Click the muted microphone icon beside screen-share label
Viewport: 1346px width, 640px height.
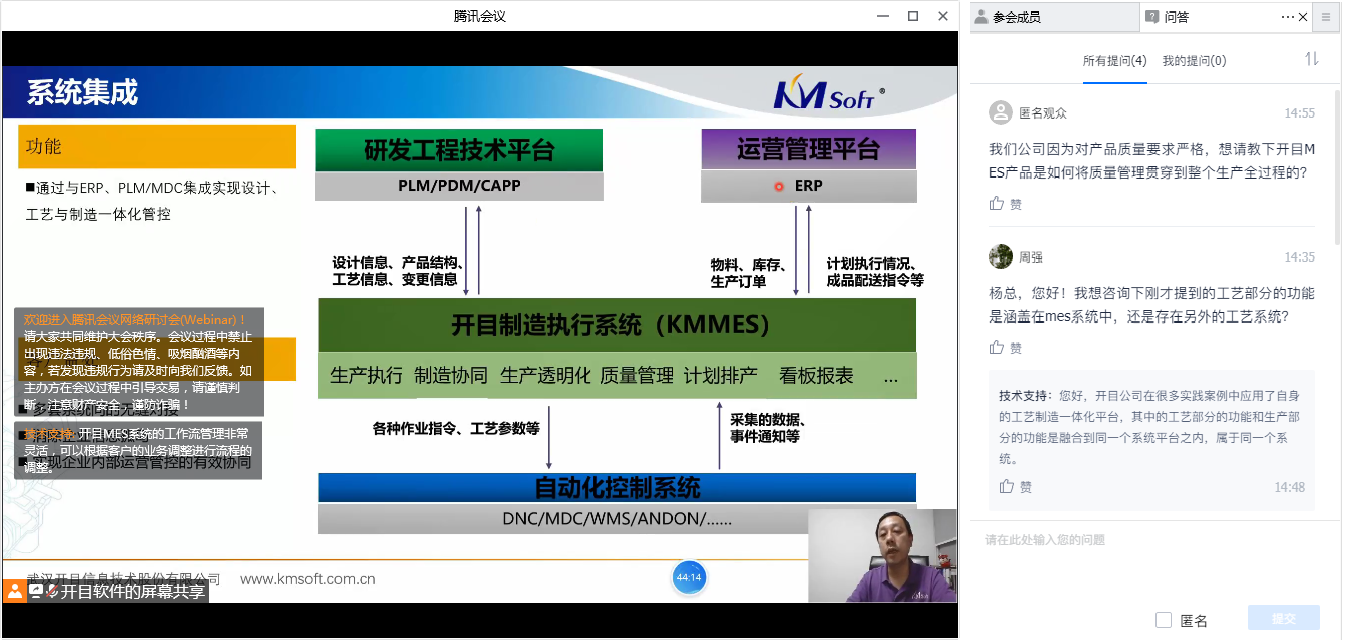pos(52,591)
